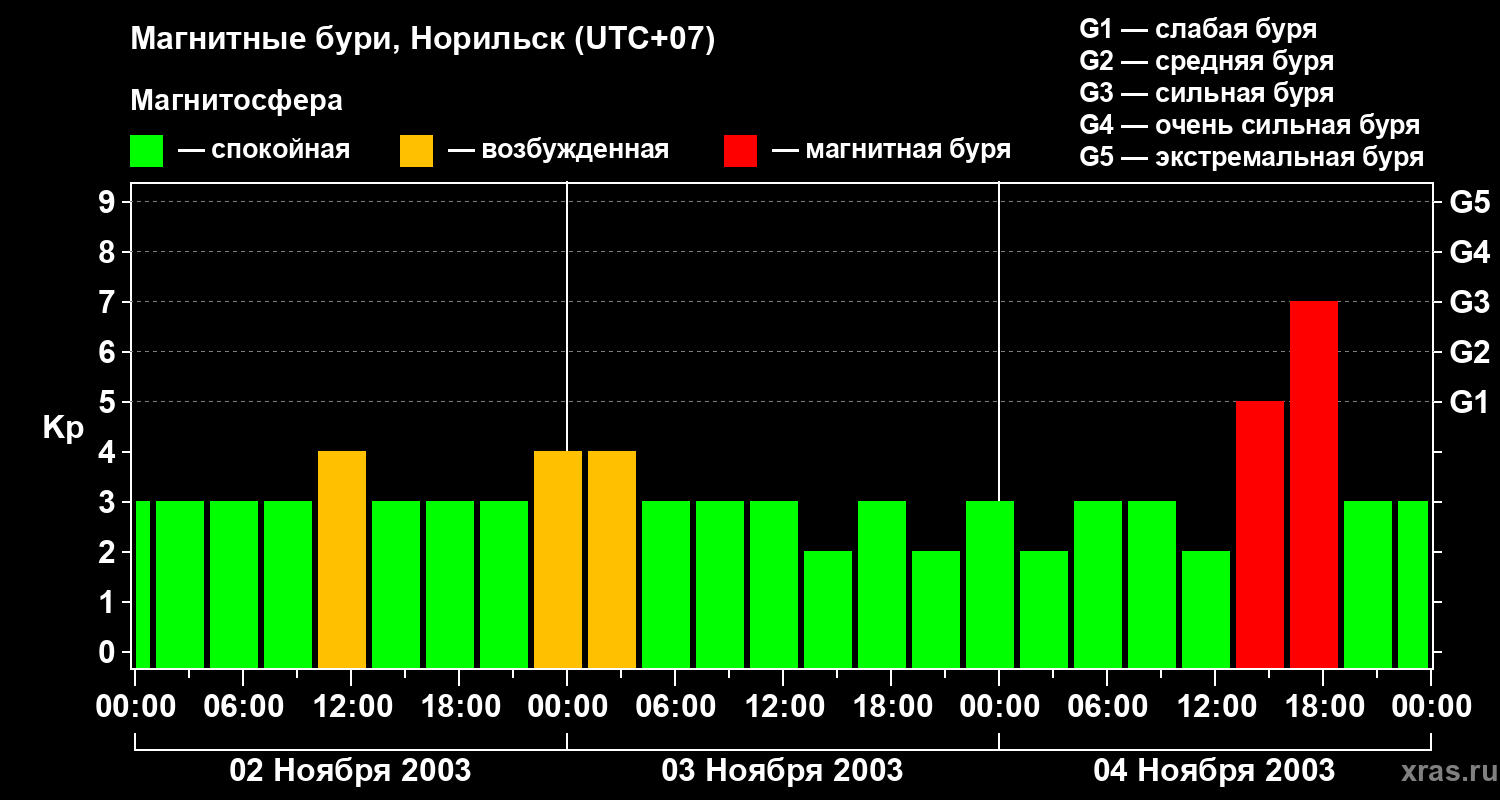Click the date label «02 Ноября 2003»
The height and width of the screenshot is (800, 1500).
pyautogui.click(x=350, y=771)
